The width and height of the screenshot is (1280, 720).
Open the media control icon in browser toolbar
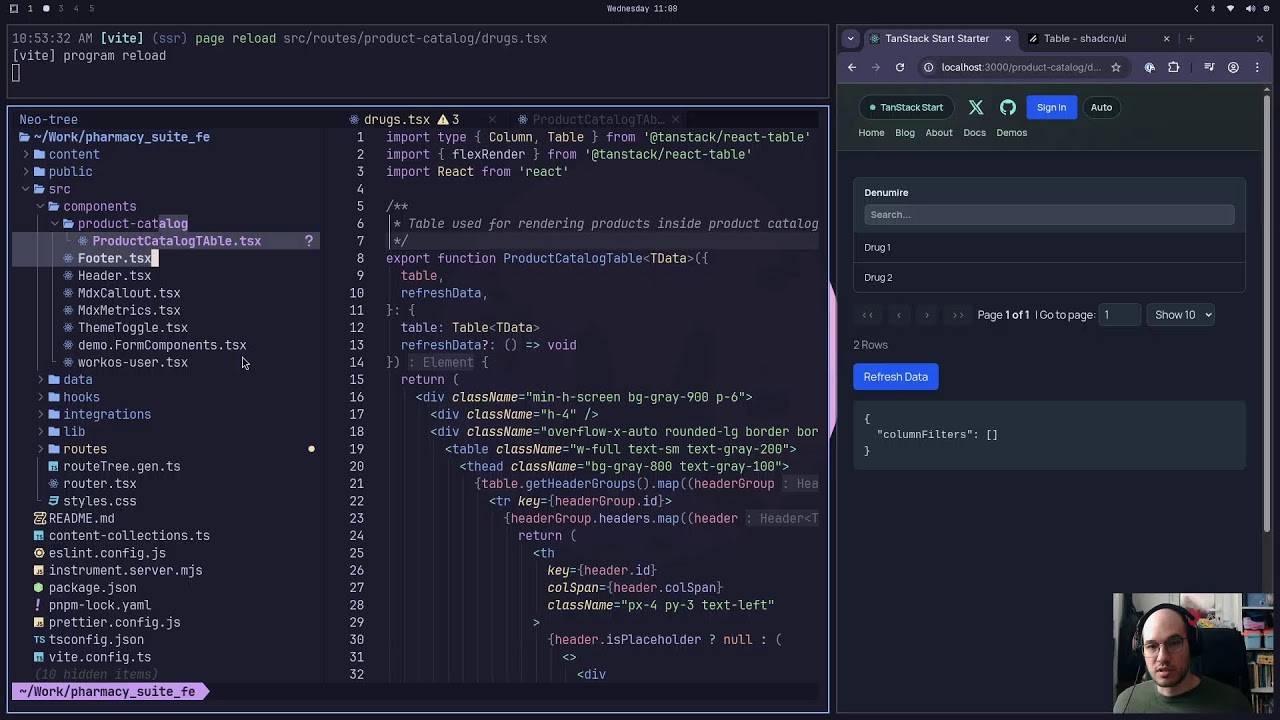pyautogui.click(x=1209, y=67)
